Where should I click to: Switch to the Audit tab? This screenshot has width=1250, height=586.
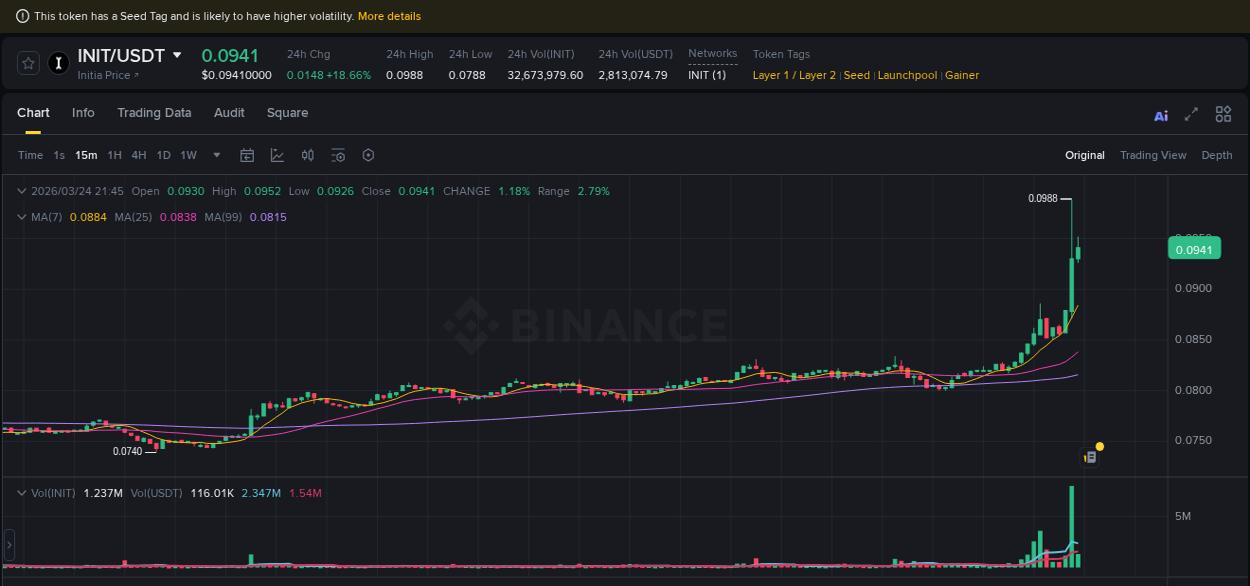(x=229, y=113)
